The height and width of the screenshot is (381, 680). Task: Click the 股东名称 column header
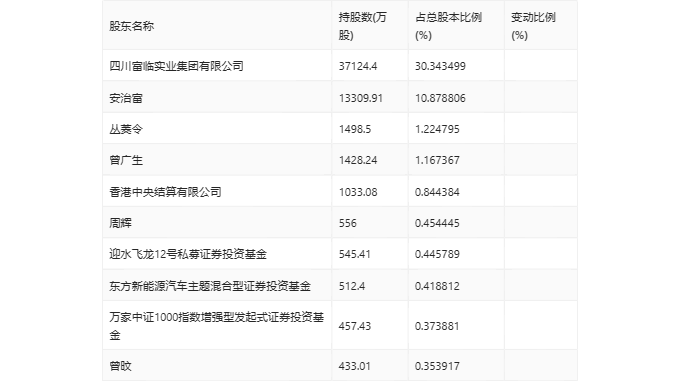pos(131,26)
